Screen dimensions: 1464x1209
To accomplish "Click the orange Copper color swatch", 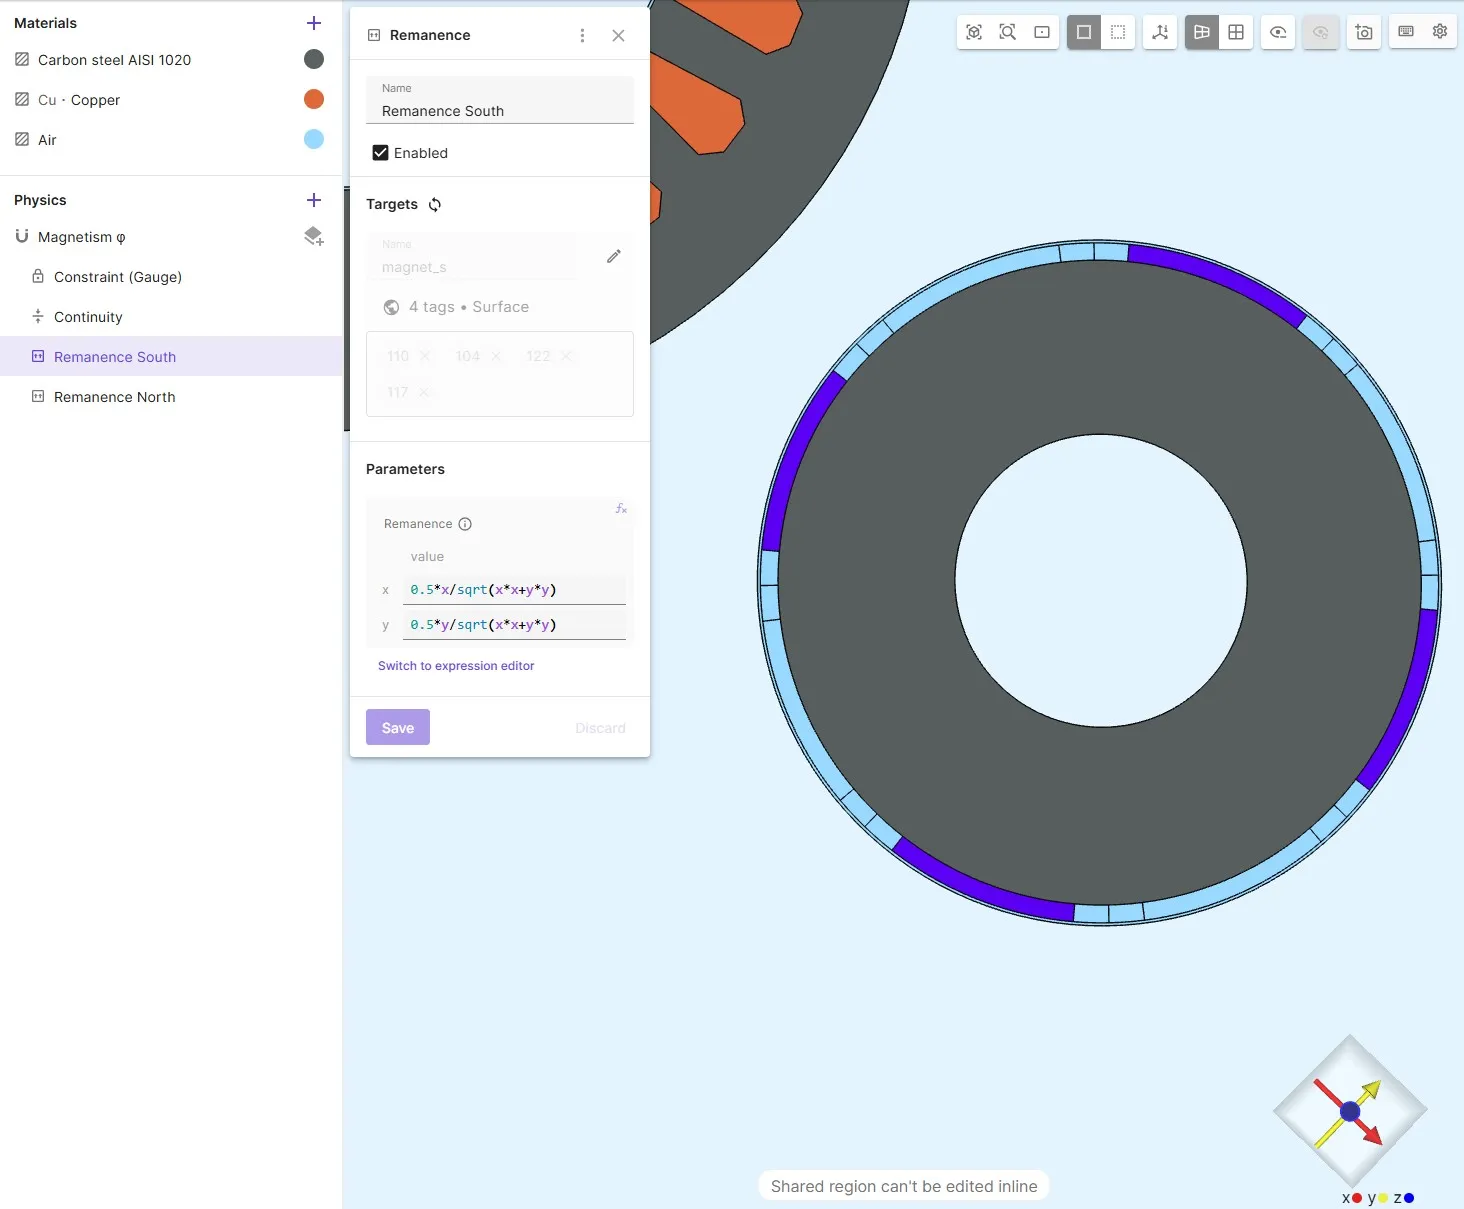I will 314,99.
